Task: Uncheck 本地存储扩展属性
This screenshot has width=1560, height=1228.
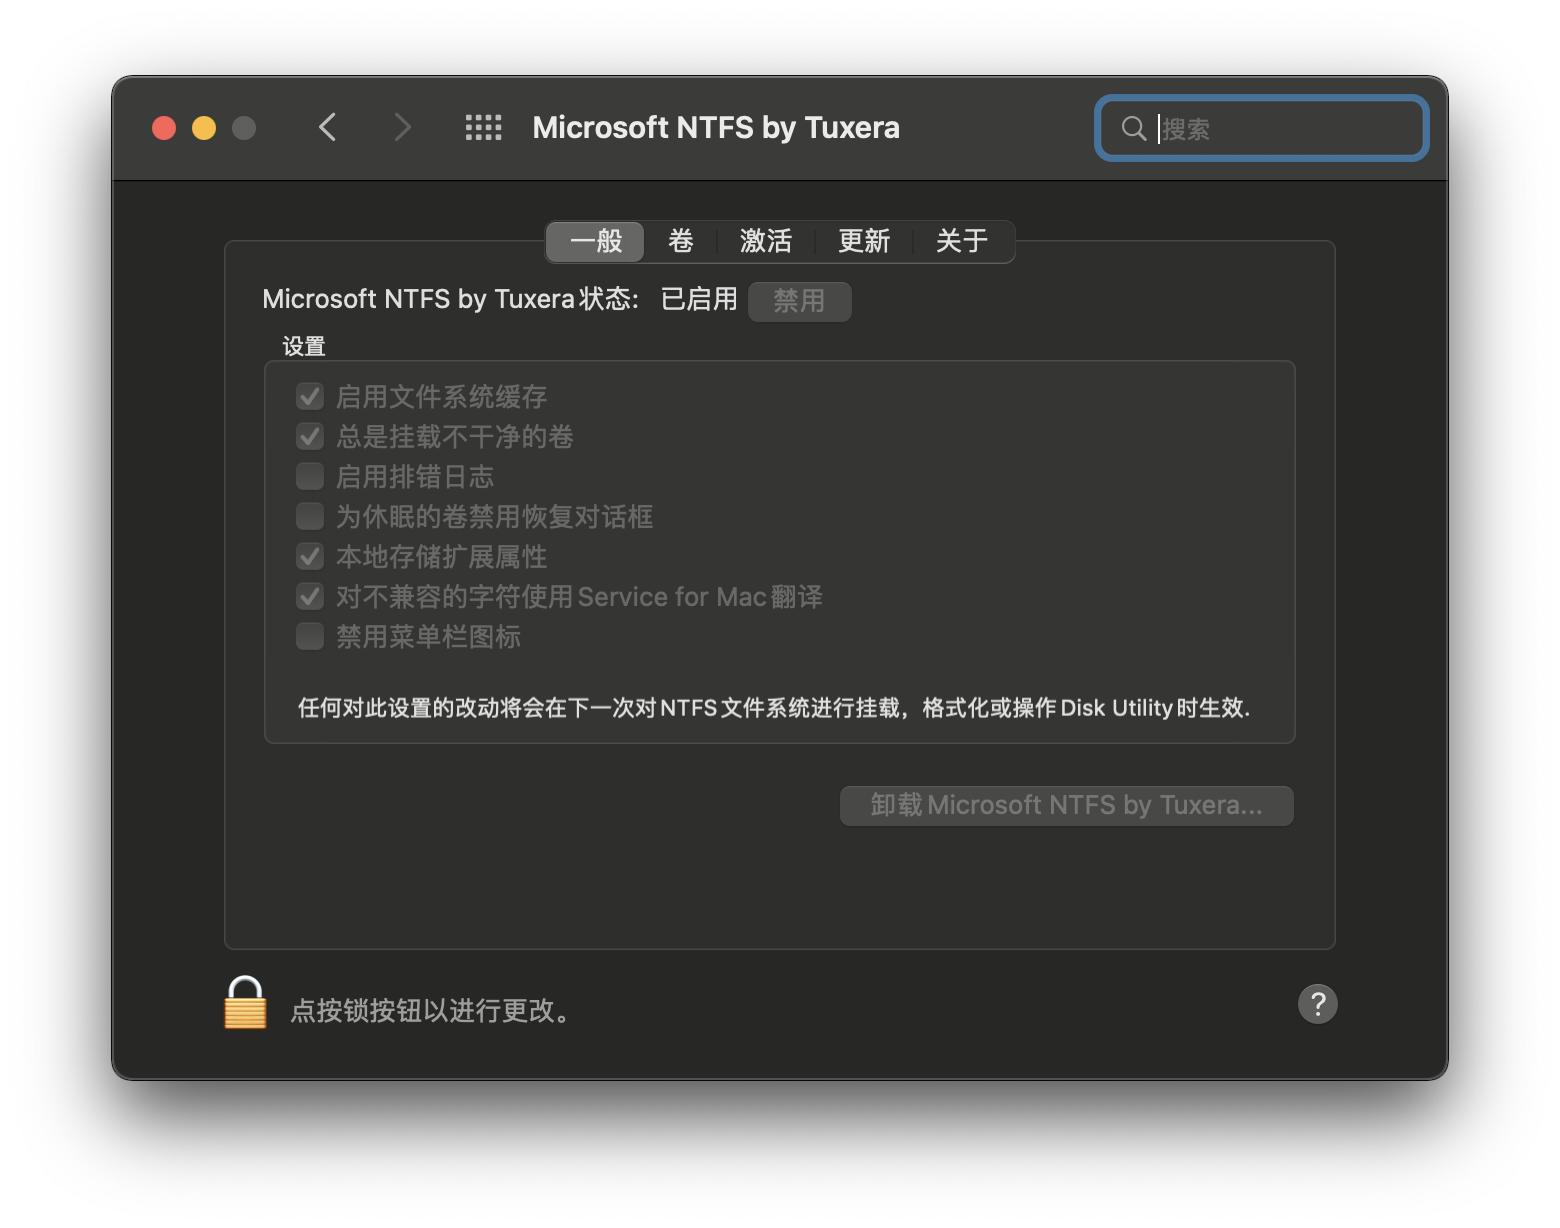Action: [310, 556]
